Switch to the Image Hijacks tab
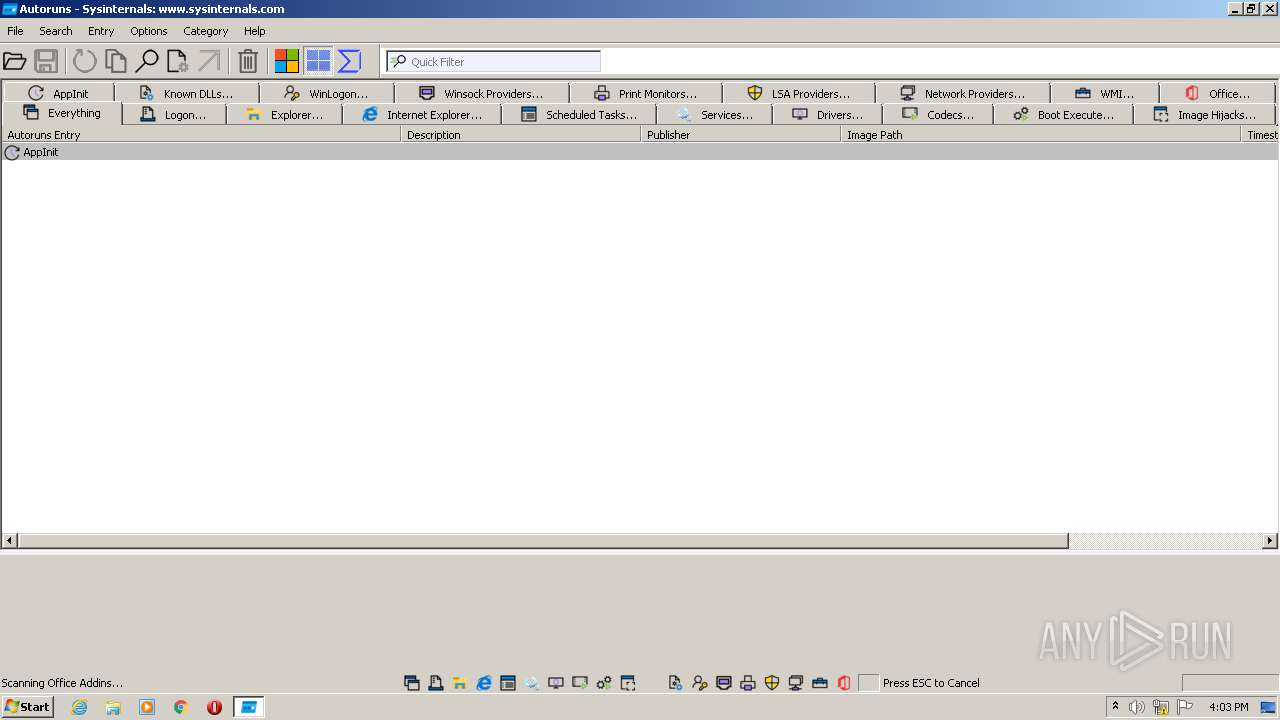The image size is (1280, 720). (x=1204, y=115)
